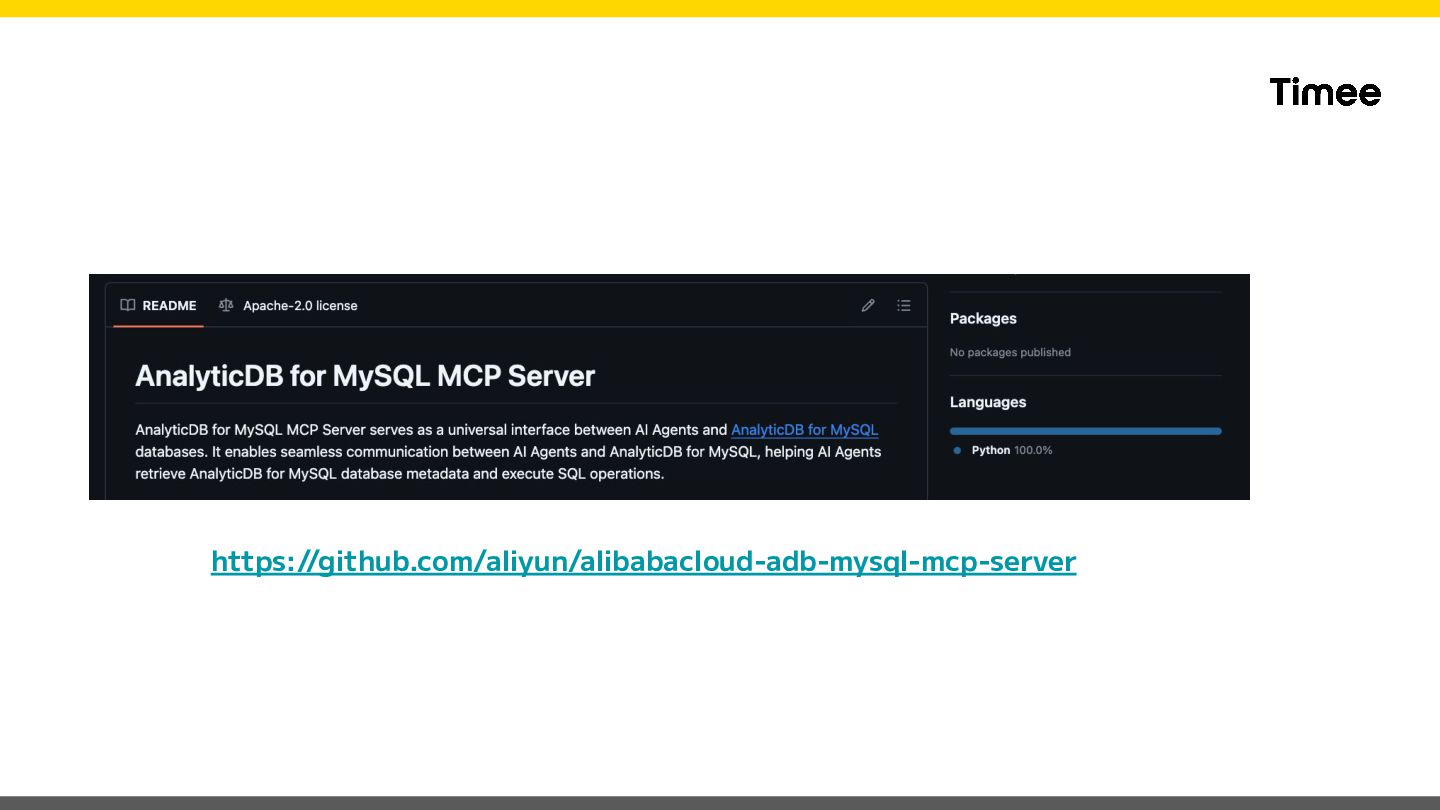Image resolution: width=1440 pixels, height=810 pixels.
Task: Open the Apache-2.0 license tab
Action: click(x=288, y=306)
